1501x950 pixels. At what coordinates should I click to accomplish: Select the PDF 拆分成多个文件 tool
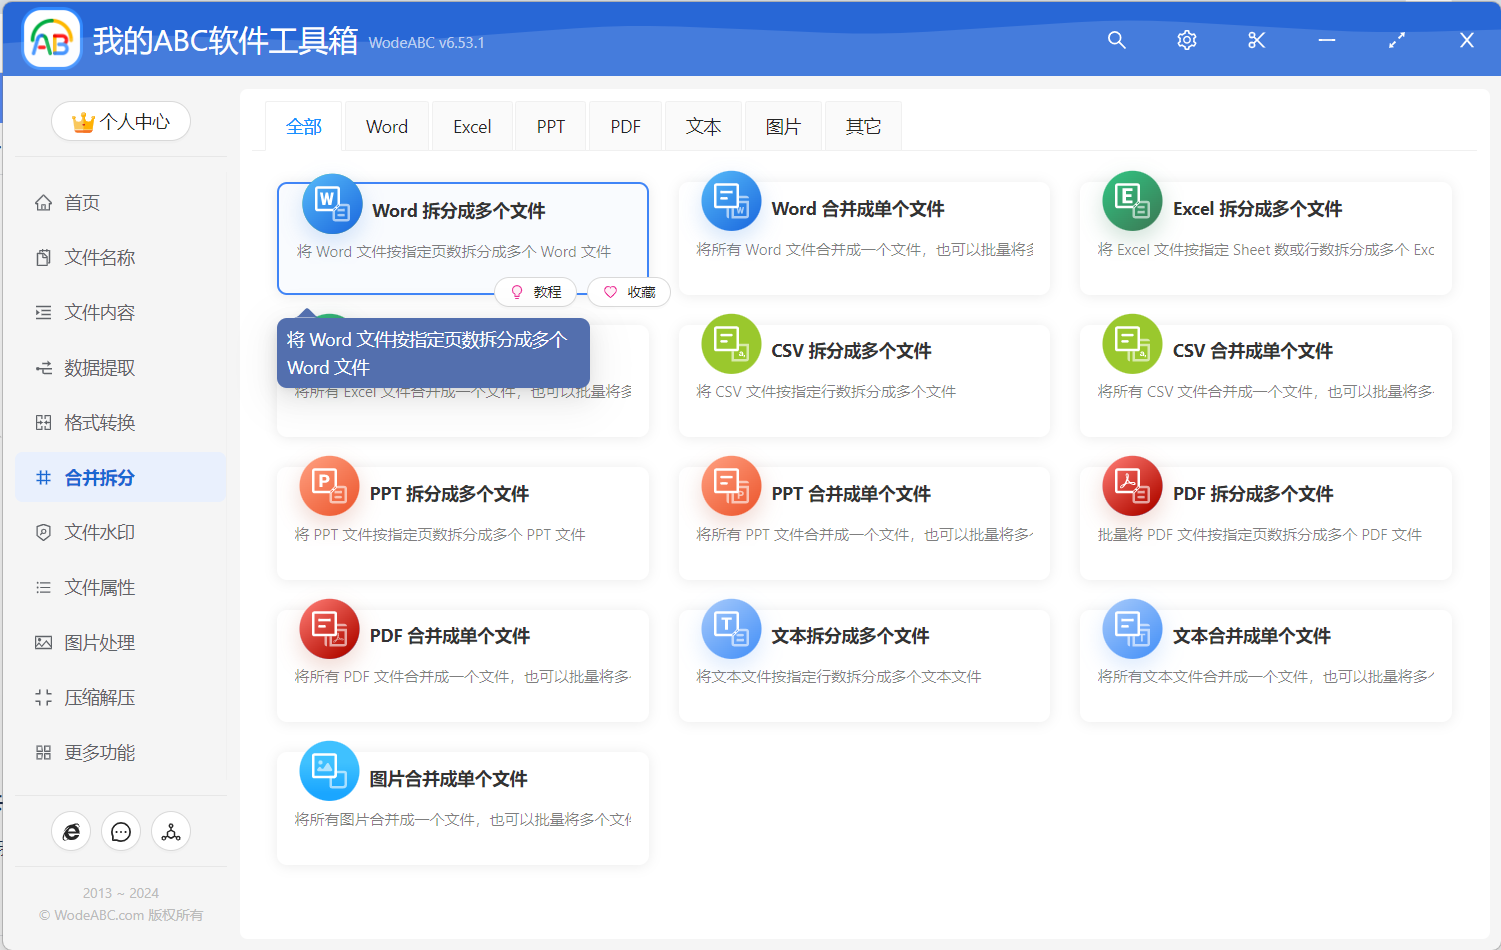pos(1265,522)
